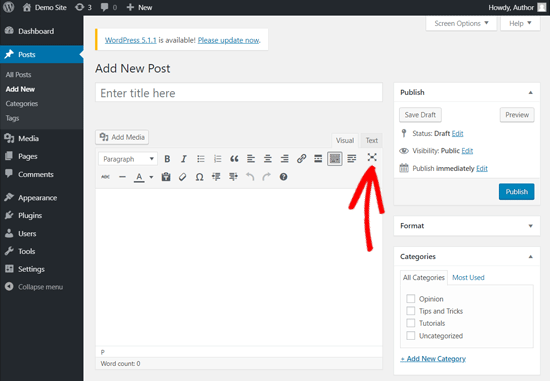Open comments bubble in admin bar

click(109, 7)
